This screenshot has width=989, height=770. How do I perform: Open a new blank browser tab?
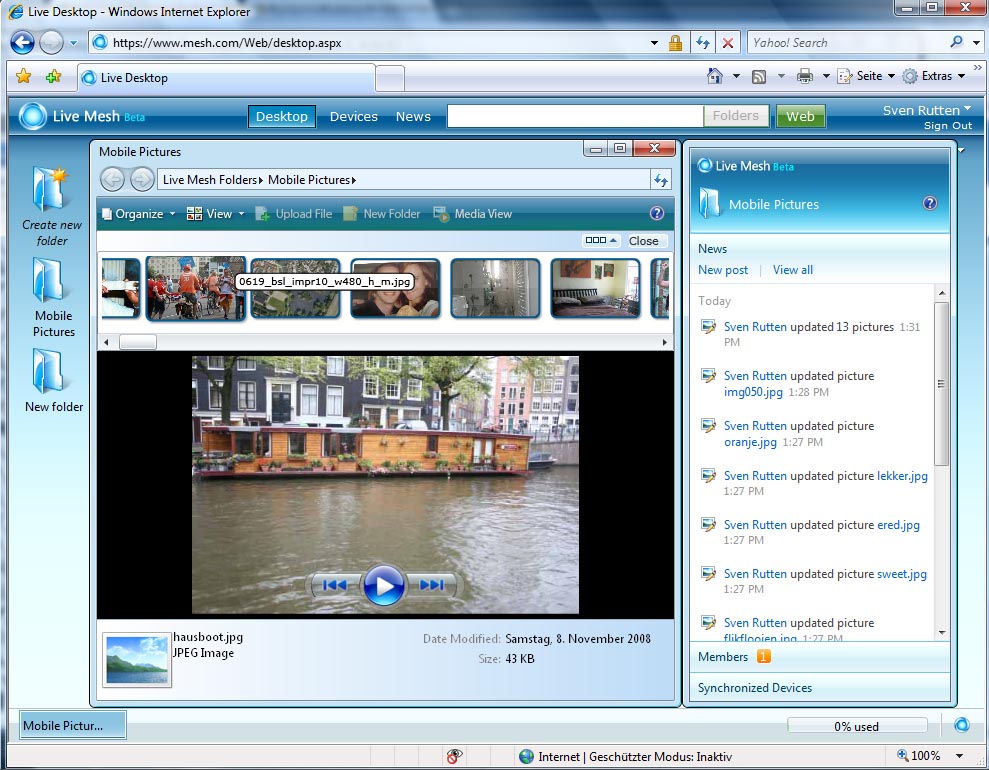(x=390, y=79)
